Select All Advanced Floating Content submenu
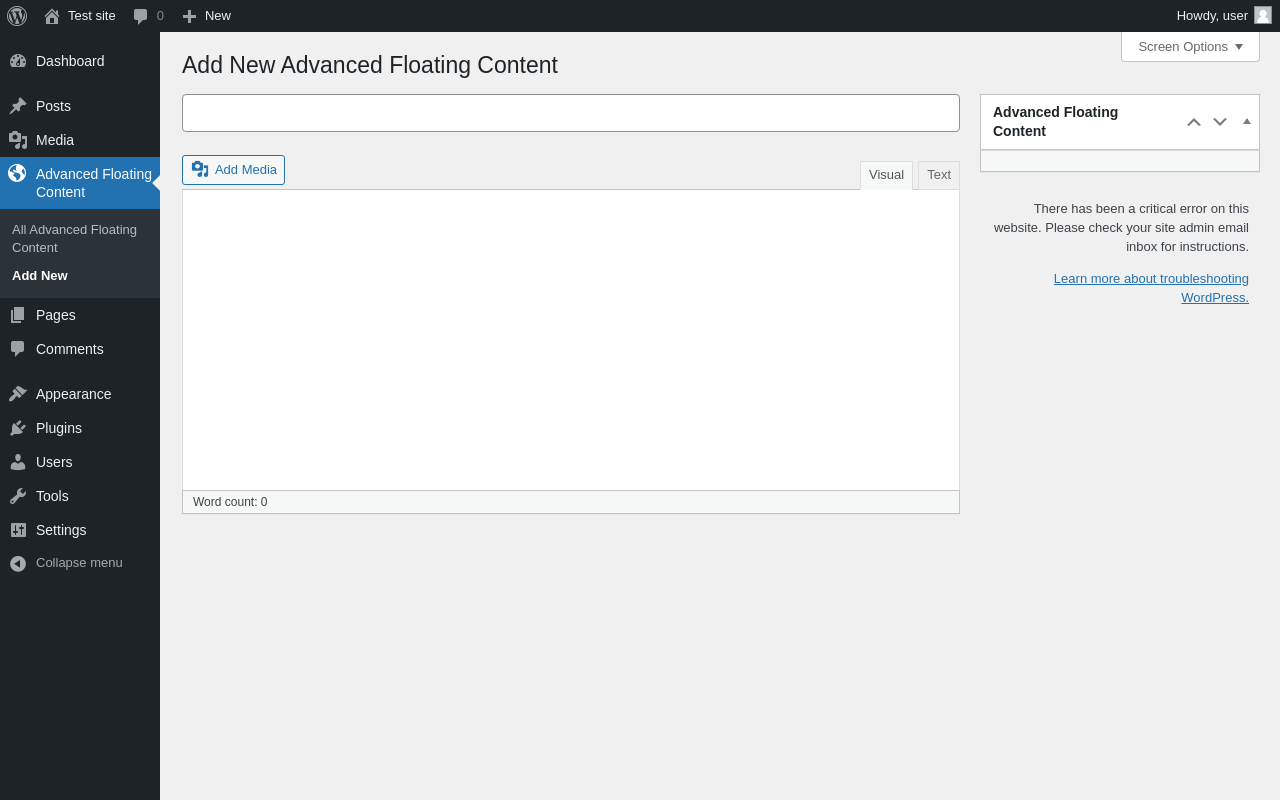Screen dimensions: 1280x800 coord(74,238)
